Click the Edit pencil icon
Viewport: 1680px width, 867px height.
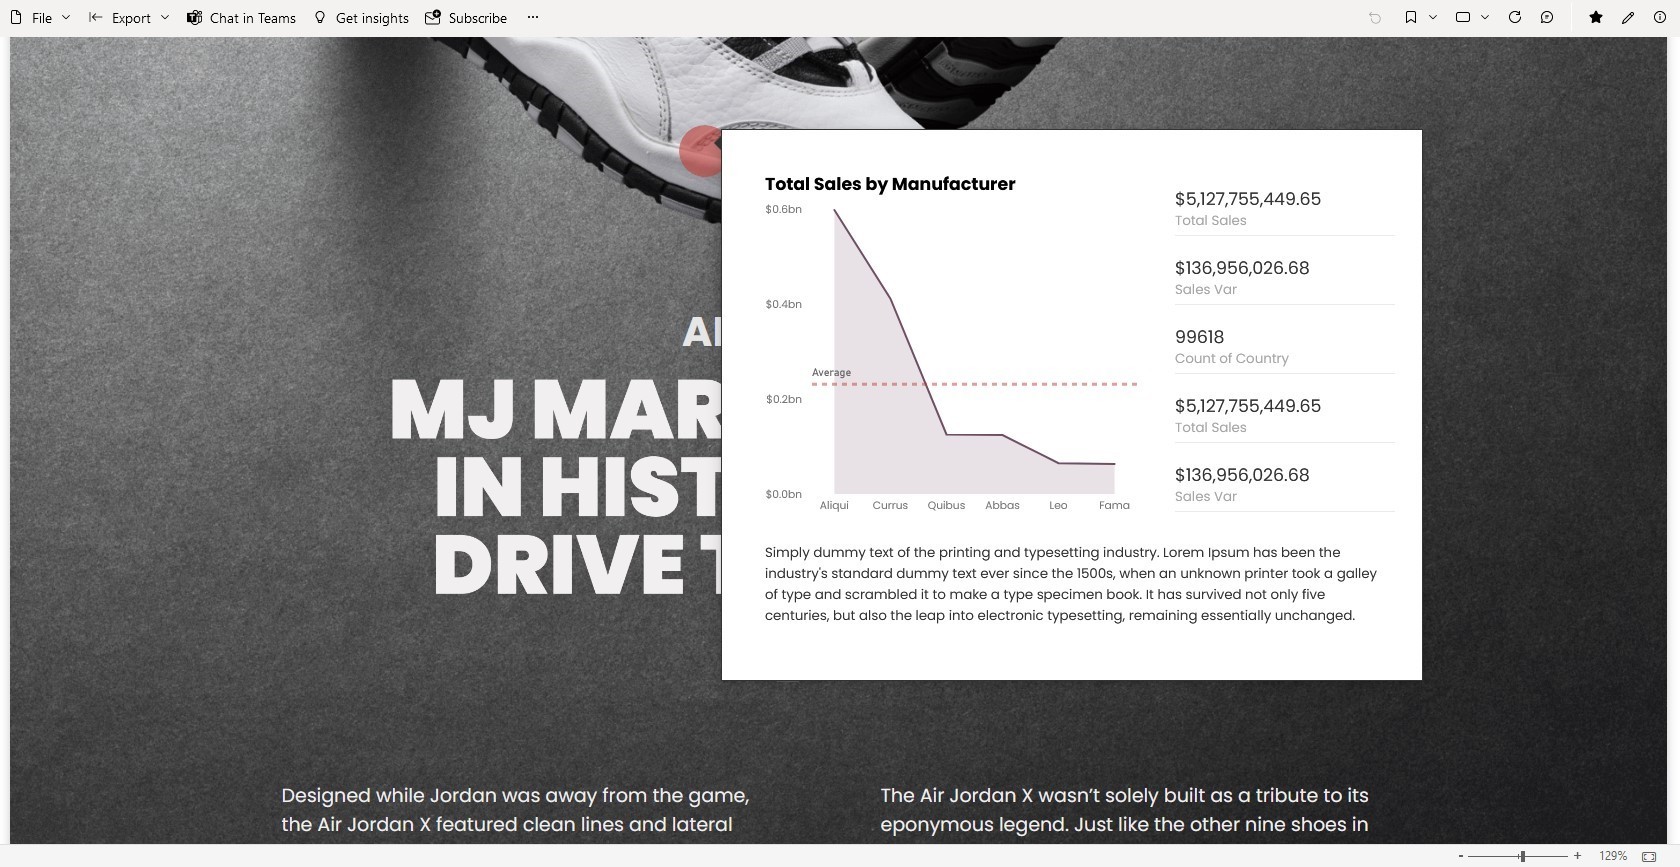point(1628,18)
